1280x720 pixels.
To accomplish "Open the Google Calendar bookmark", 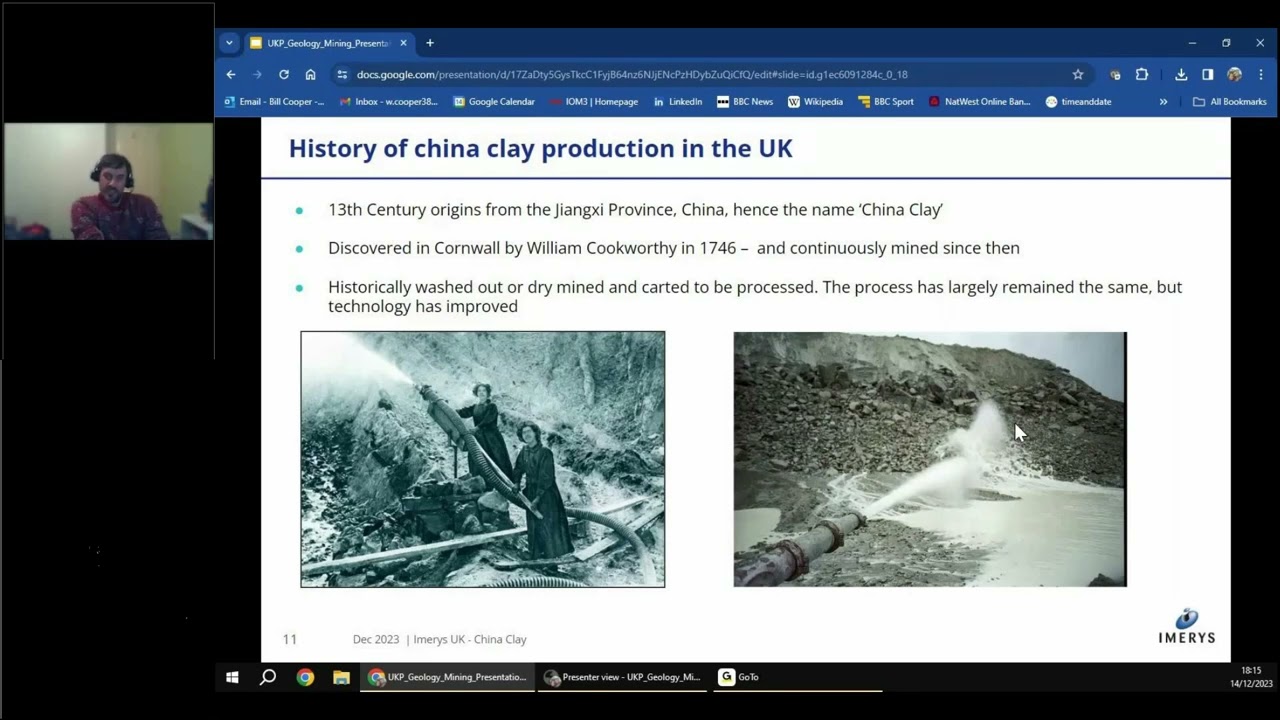I will (494, 101).
